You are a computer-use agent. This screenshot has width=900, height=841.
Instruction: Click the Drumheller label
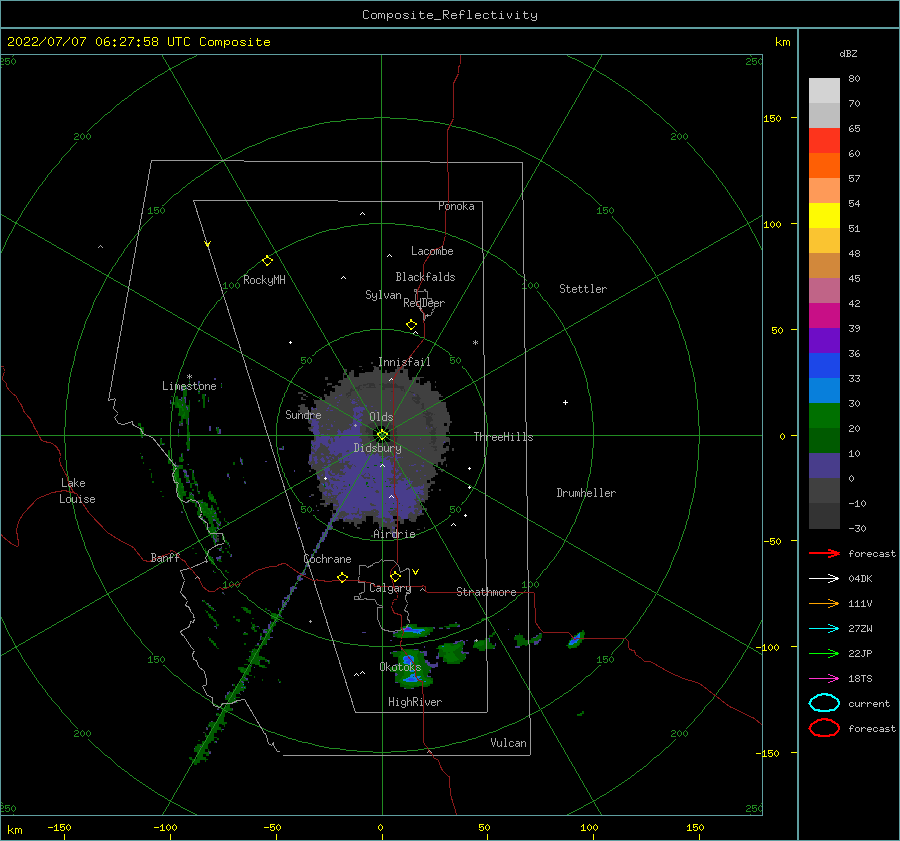click(586, 493)
